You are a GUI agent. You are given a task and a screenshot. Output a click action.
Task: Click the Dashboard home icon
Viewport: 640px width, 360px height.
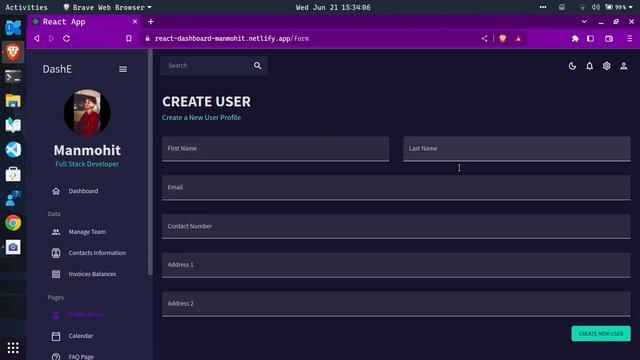(x=56, y=191)
